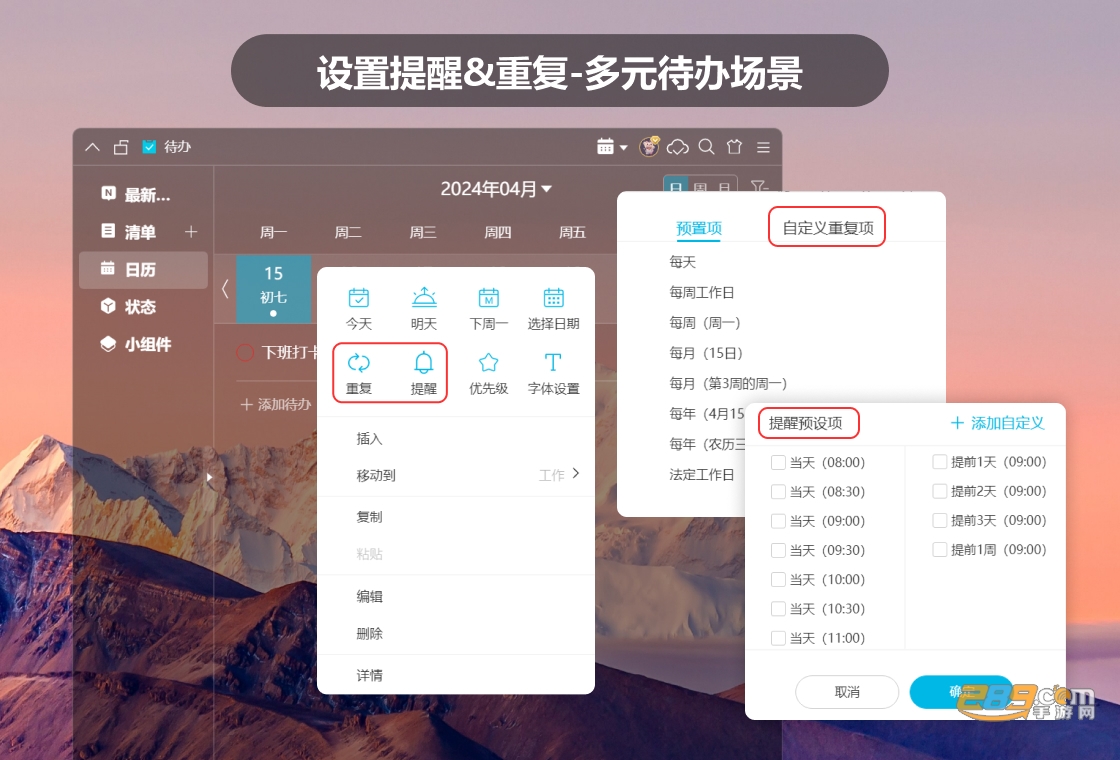This screenshot has height=760, width=1120.
Task: Check 当天 (09:00) reminder
Action: point(779,521)
